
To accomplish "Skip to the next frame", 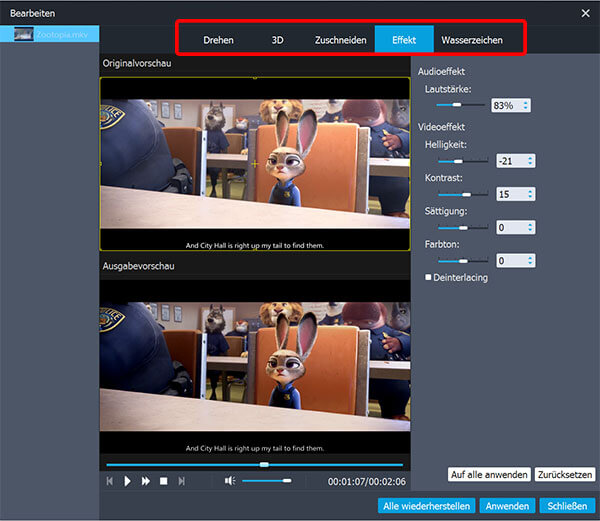I will tap(181, 481).
